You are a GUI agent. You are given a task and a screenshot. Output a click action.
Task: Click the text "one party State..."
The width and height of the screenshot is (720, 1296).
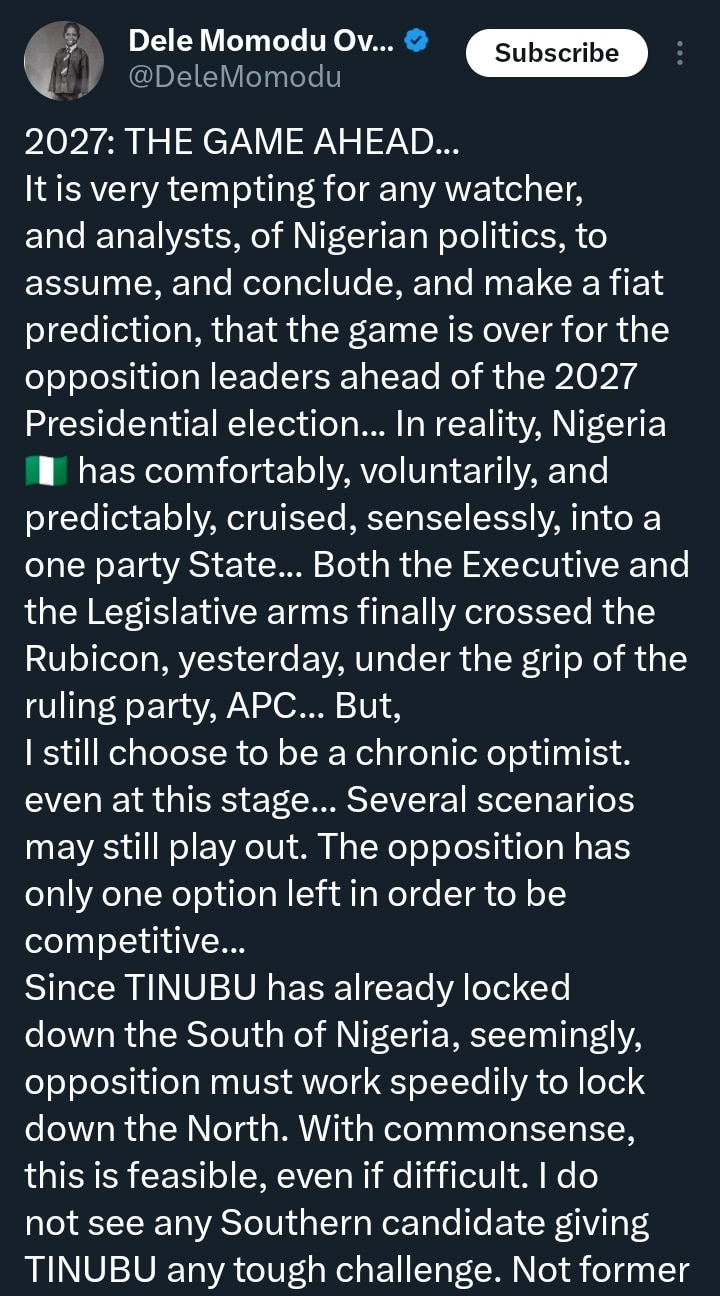click(x=163, y=565)
